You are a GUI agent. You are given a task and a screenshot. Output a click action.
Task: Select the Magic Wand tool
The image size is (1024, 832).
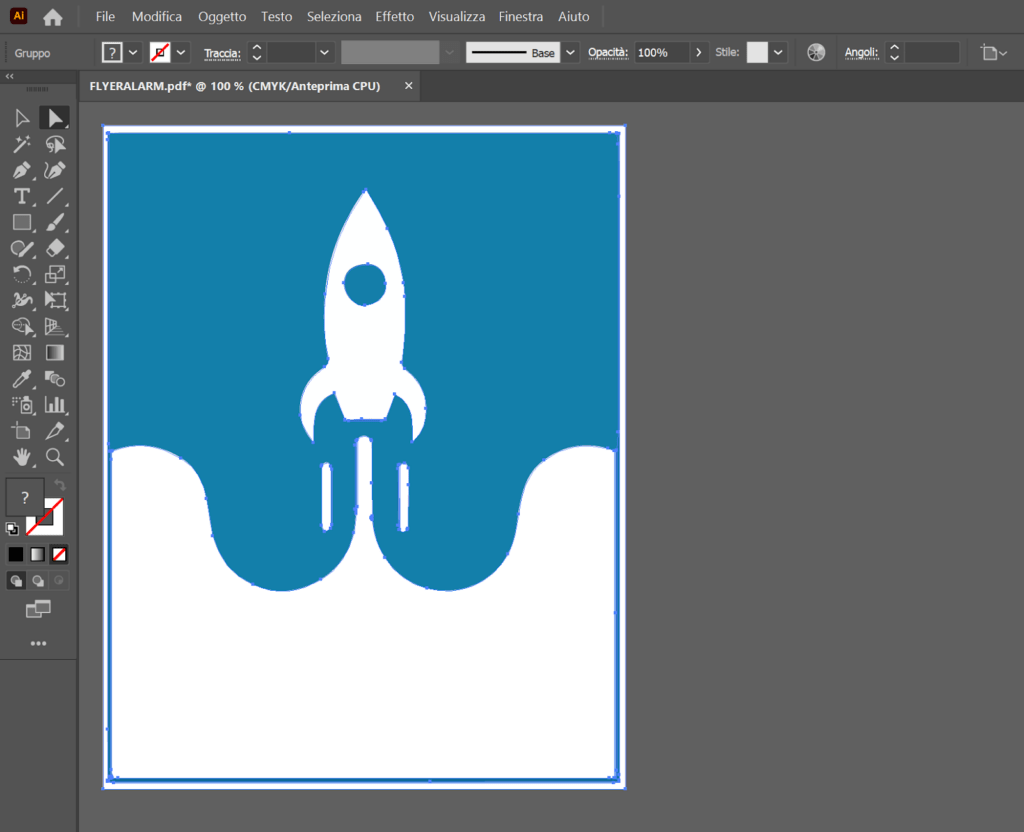(22, 145)
